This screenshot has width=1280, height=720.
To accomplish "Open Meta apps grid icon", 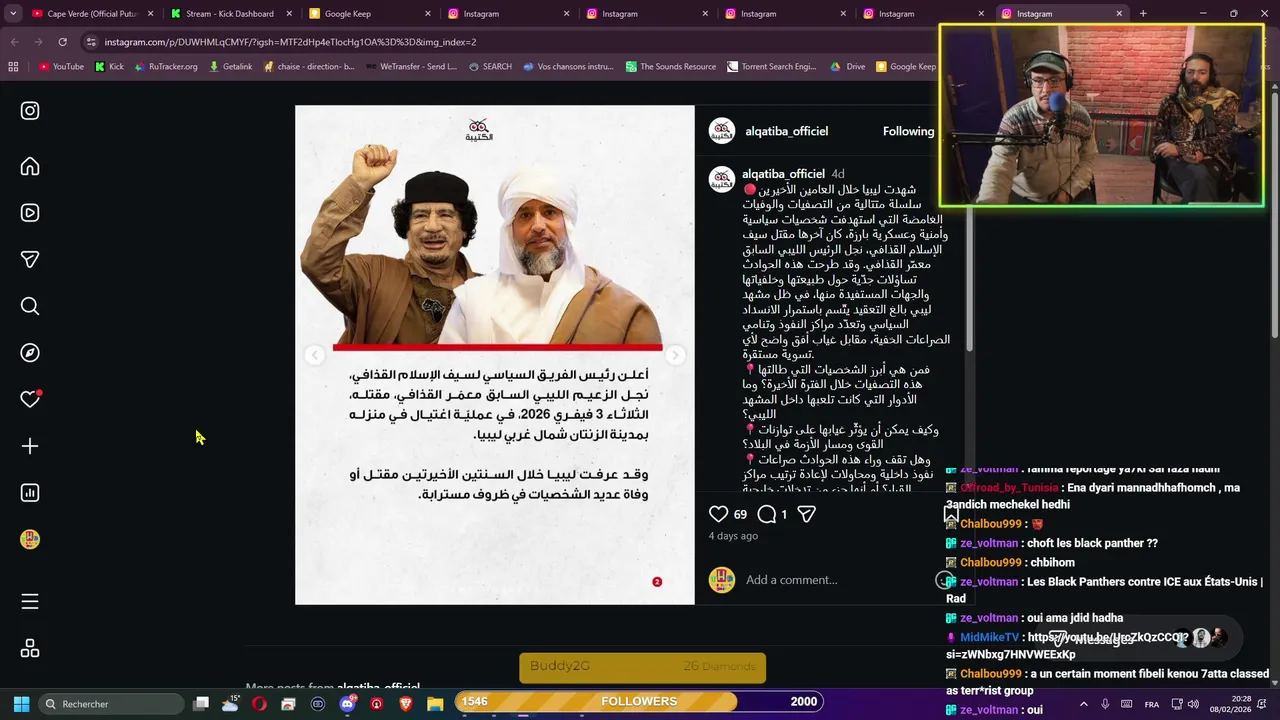I will pyautogui.click(x=30, y=649).
